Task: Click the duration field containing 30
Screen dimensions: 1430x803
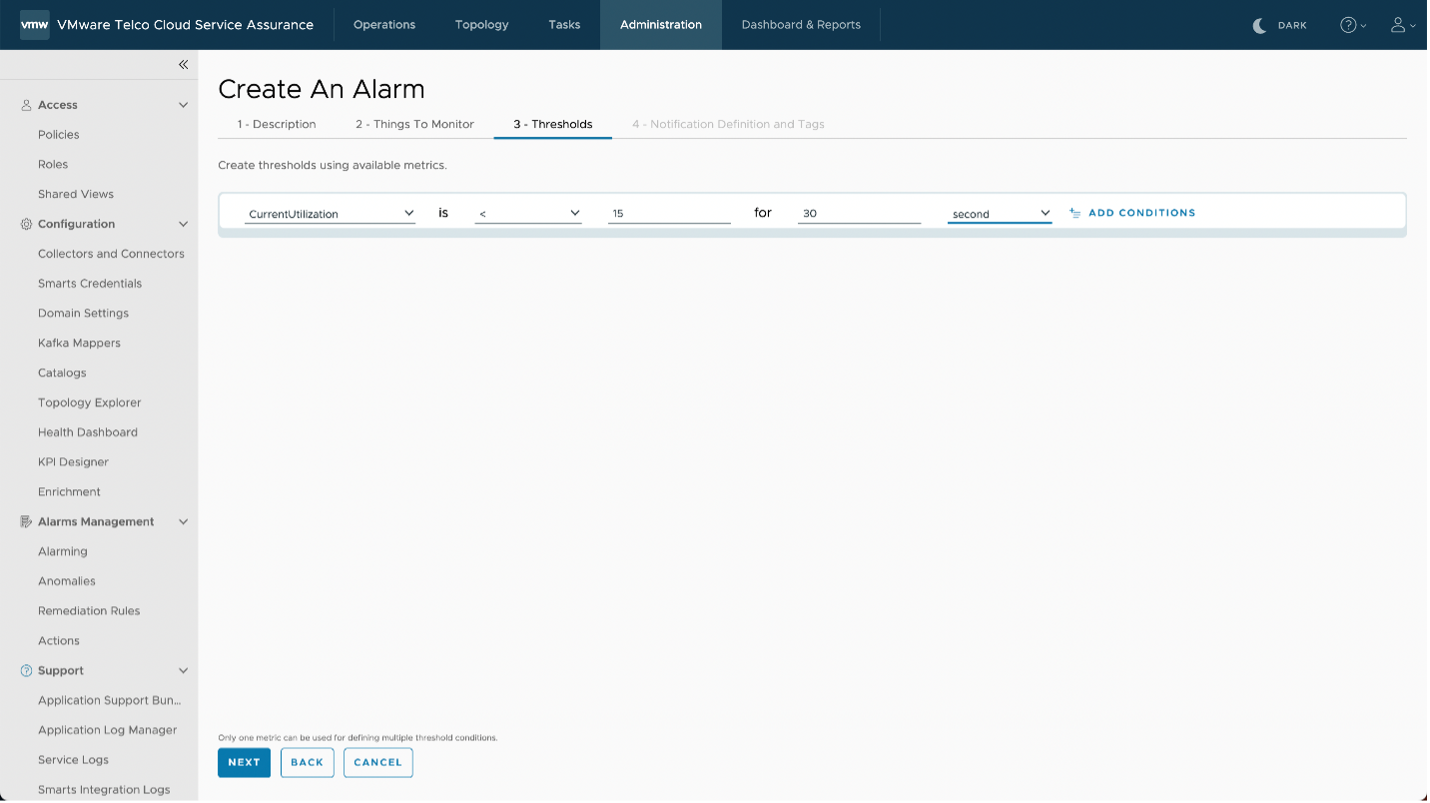Action: [859, 213]
